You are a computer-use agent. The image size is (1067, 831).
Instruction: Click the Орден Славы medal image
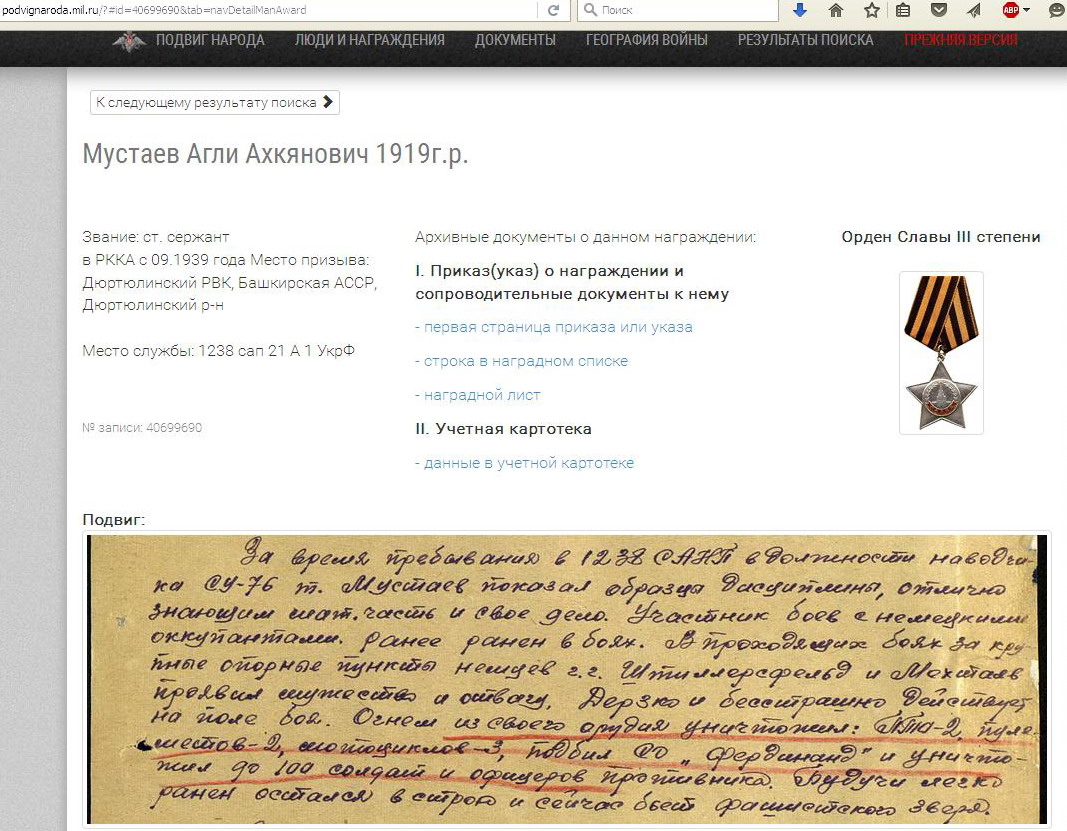point(941,352)
